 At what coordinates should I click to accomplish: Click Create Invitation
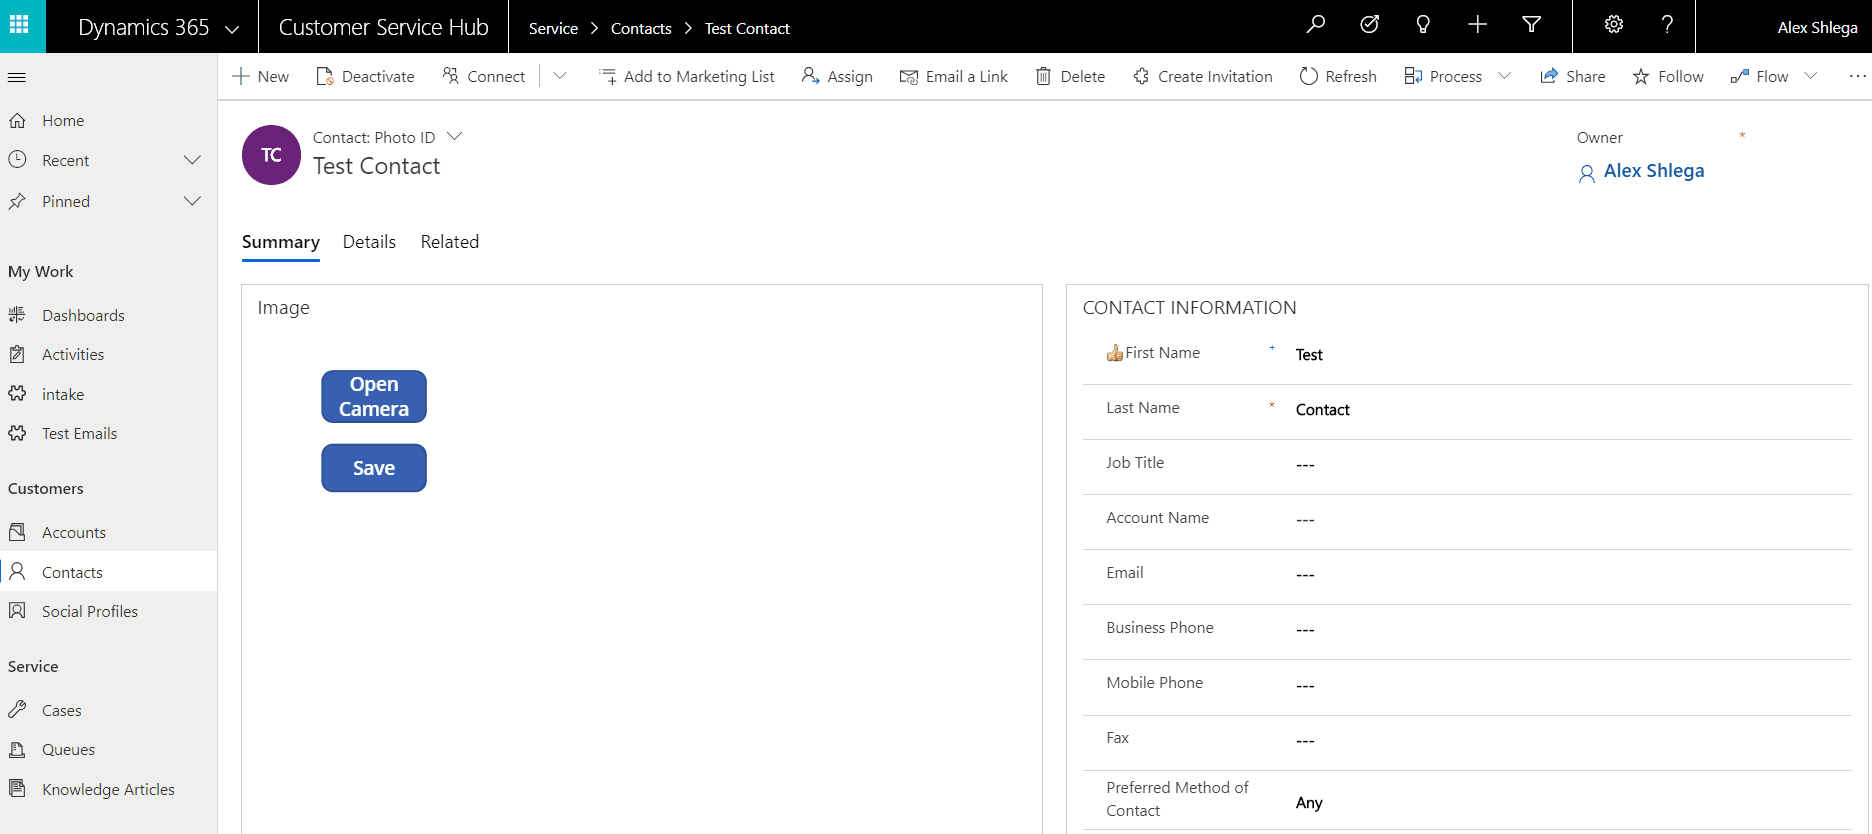(1203, 76)
